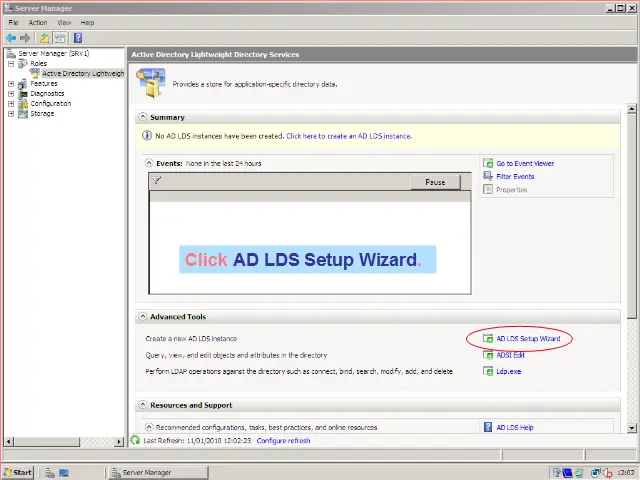Viewport: 640px width, 480px height.
Task: Click the Start button
Action: pos(18,472)
